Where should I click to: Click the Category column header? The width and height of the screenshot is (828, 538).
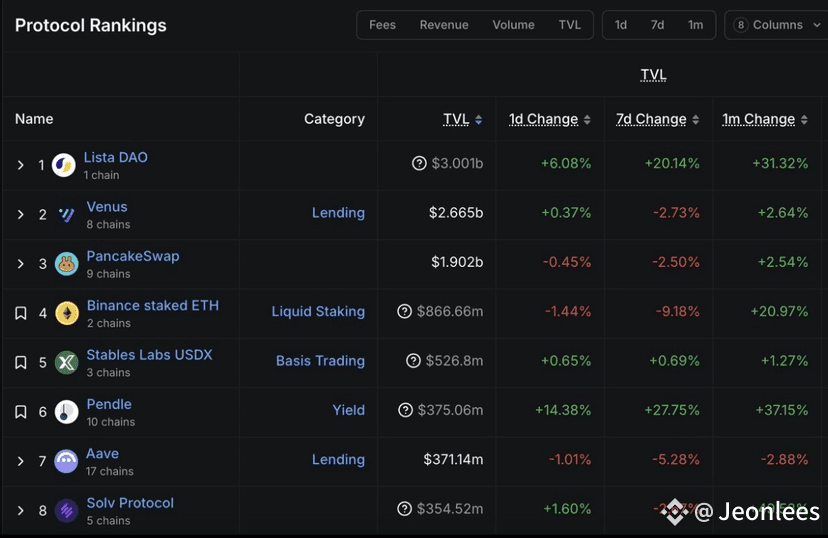pyautogui.click(x=334, y=119)
